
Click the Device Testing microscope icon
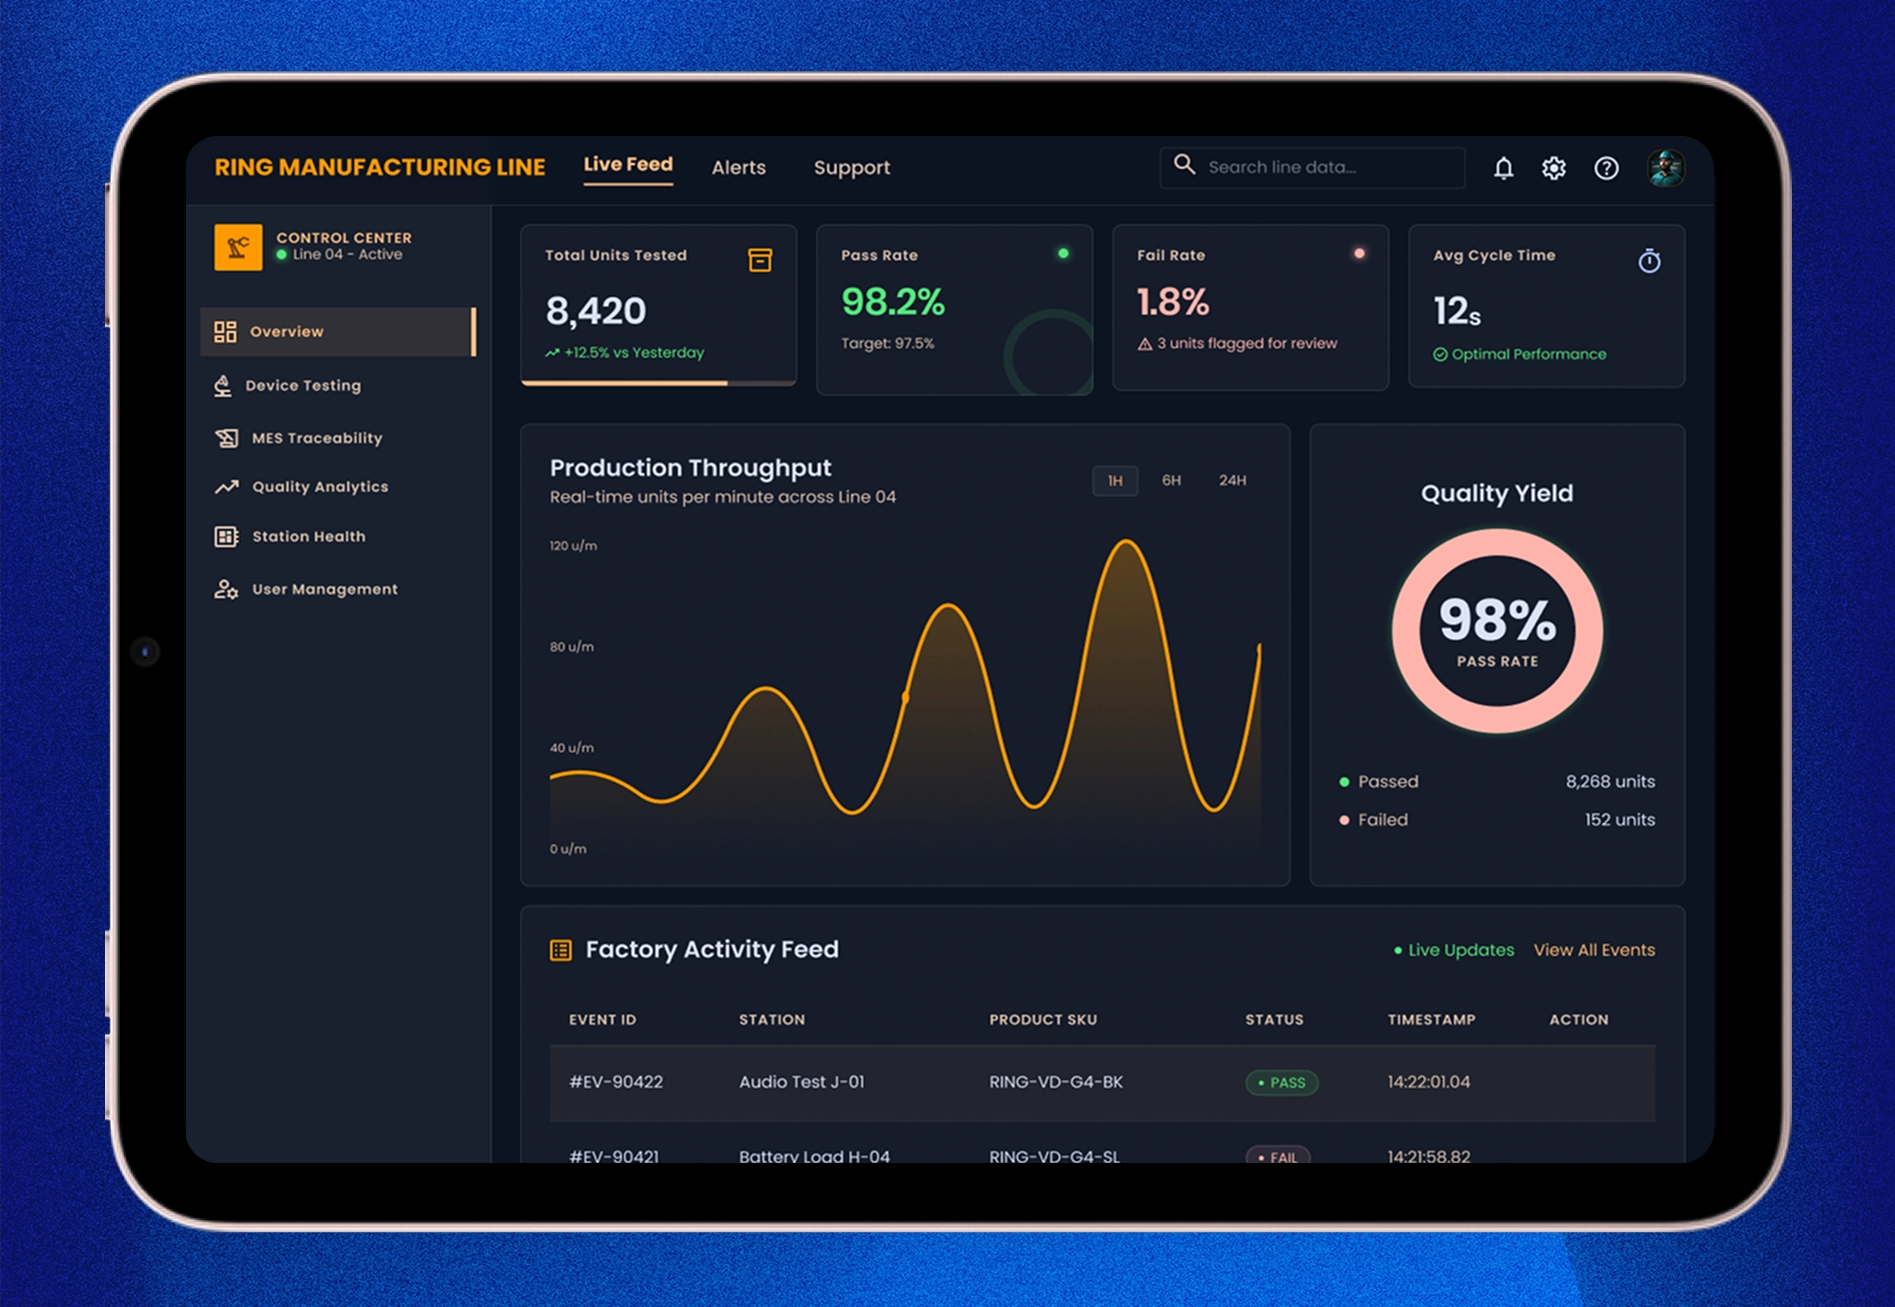click(223, 386)
